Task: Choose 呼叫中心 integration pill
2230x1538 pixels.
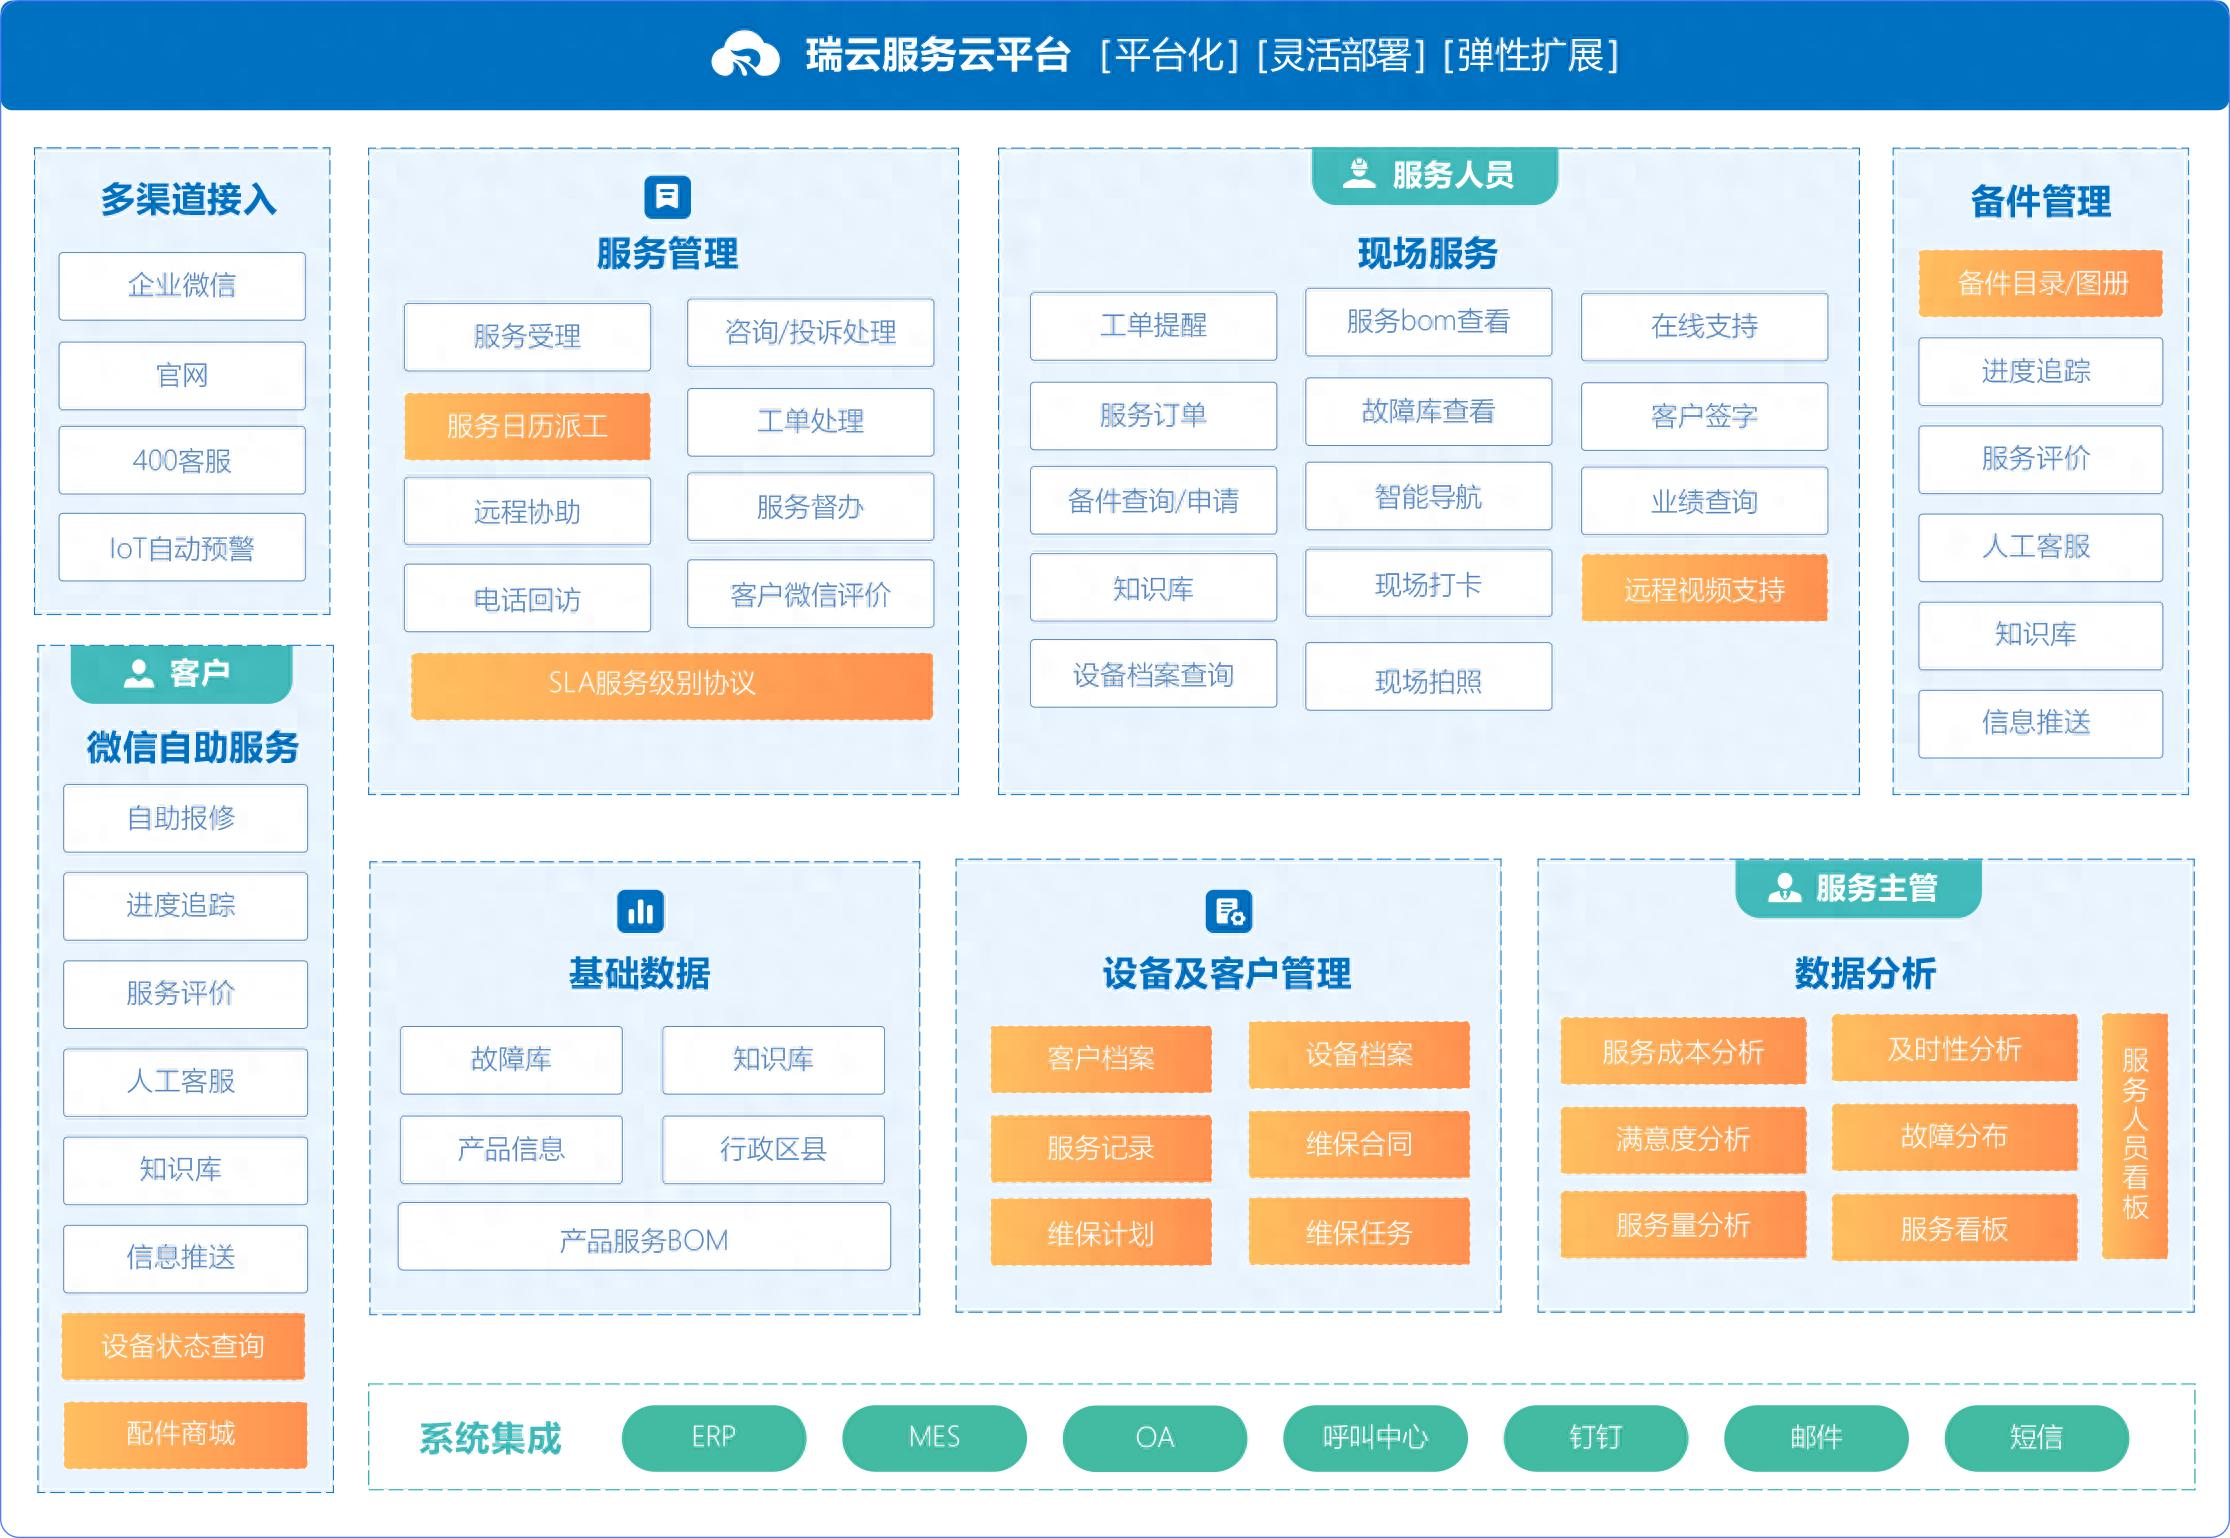Action: [x=1374, y=1437]
